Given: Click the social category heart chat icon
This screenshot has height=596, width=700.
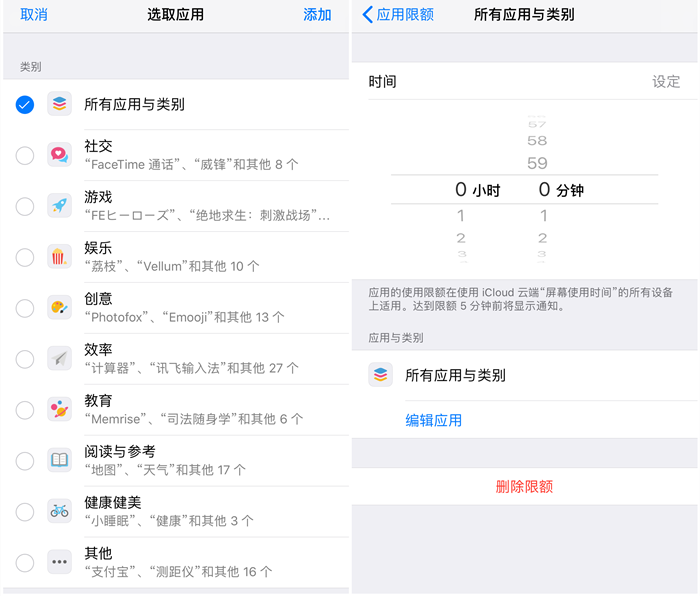Looking at the screenshot, I should click(x=60, y=155).
